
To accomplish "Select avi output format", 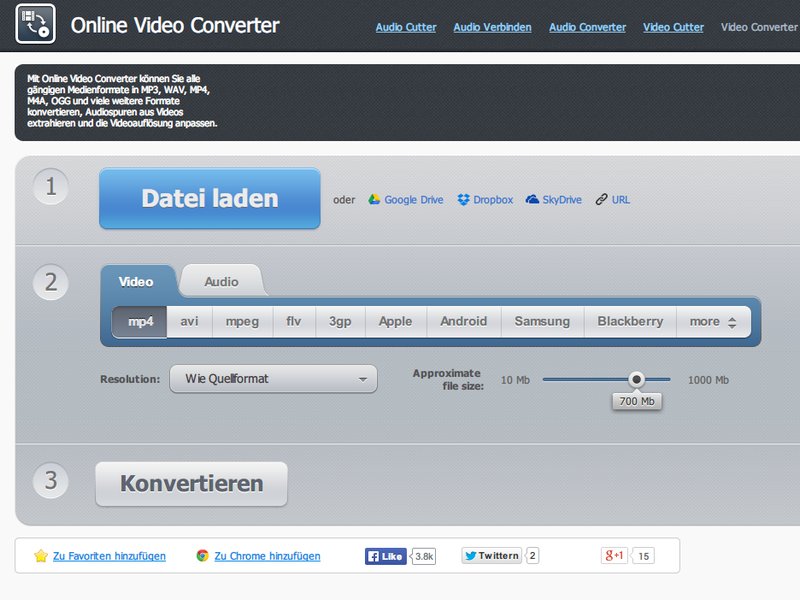I will pyautogui.click(x=189, y=321).
